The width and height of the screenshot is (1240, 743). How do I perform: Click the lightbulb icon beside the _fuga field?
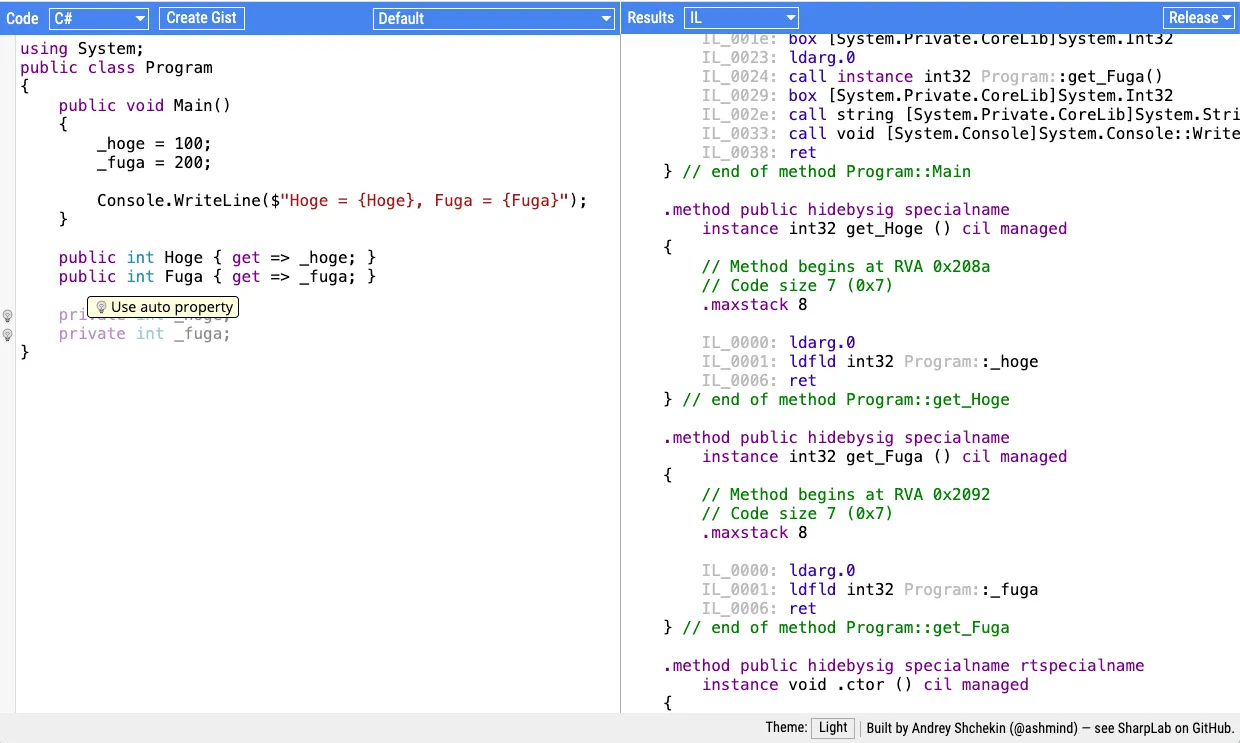click(7, 334)
